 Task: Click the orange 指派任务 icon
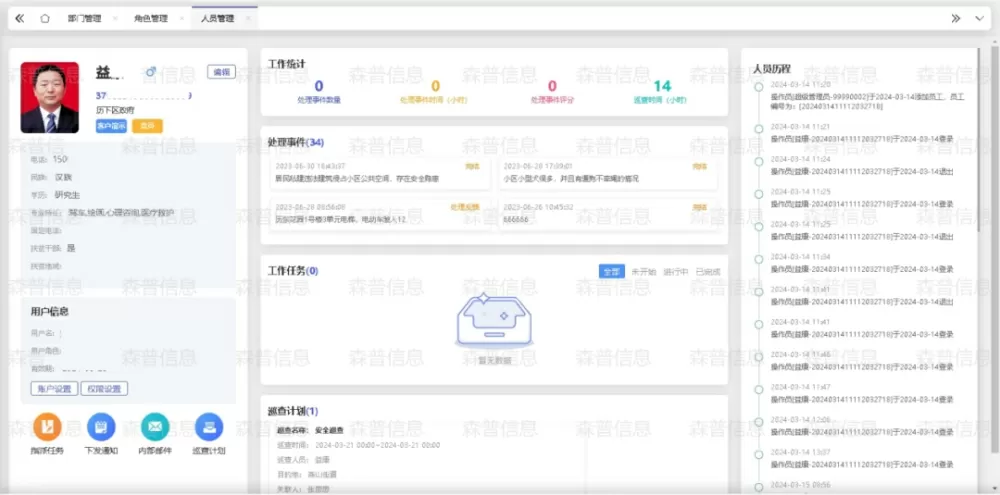(47, 427)
